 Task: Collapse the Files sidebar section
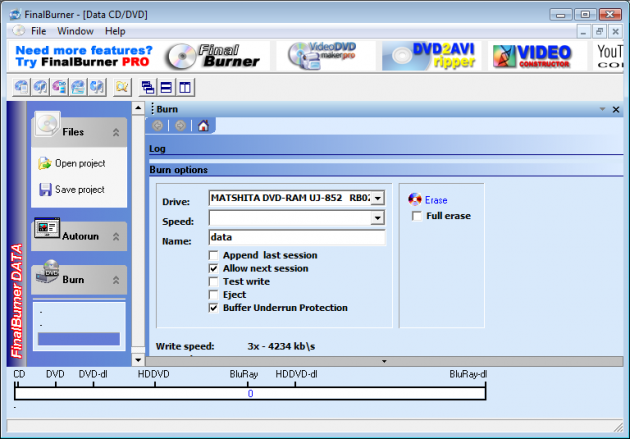click(116, 132)
